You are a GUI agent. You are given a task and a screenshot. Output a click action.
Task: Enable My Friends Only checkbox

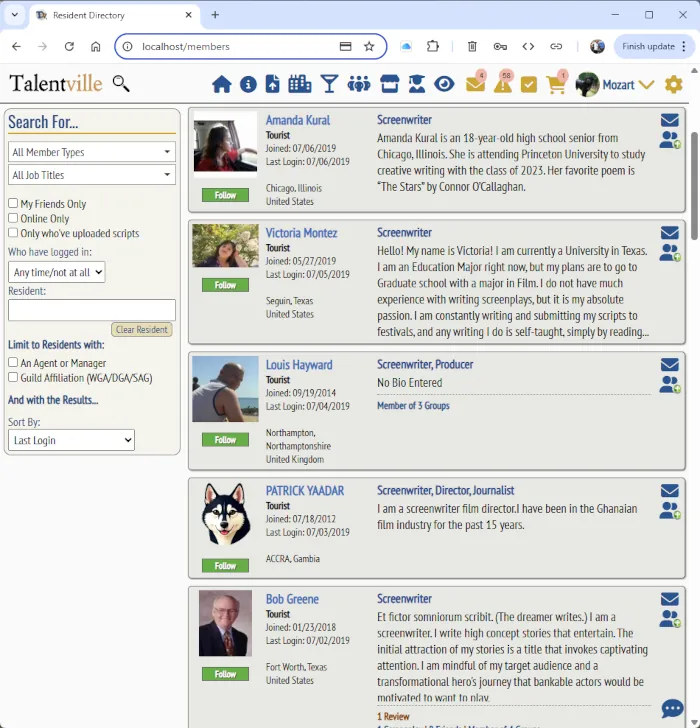click(x=13, y=204)
